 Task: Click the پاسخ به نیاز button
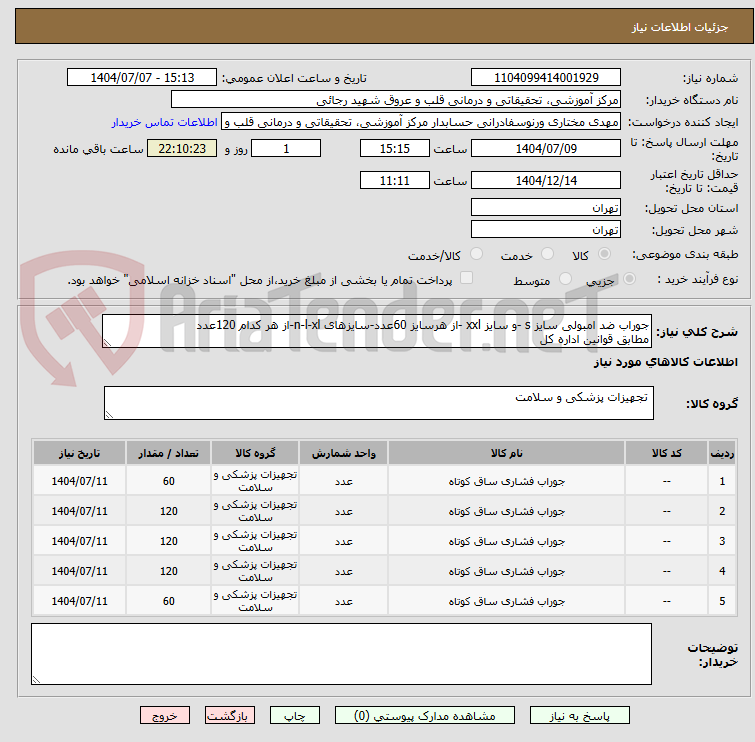[x=579, y=716]
